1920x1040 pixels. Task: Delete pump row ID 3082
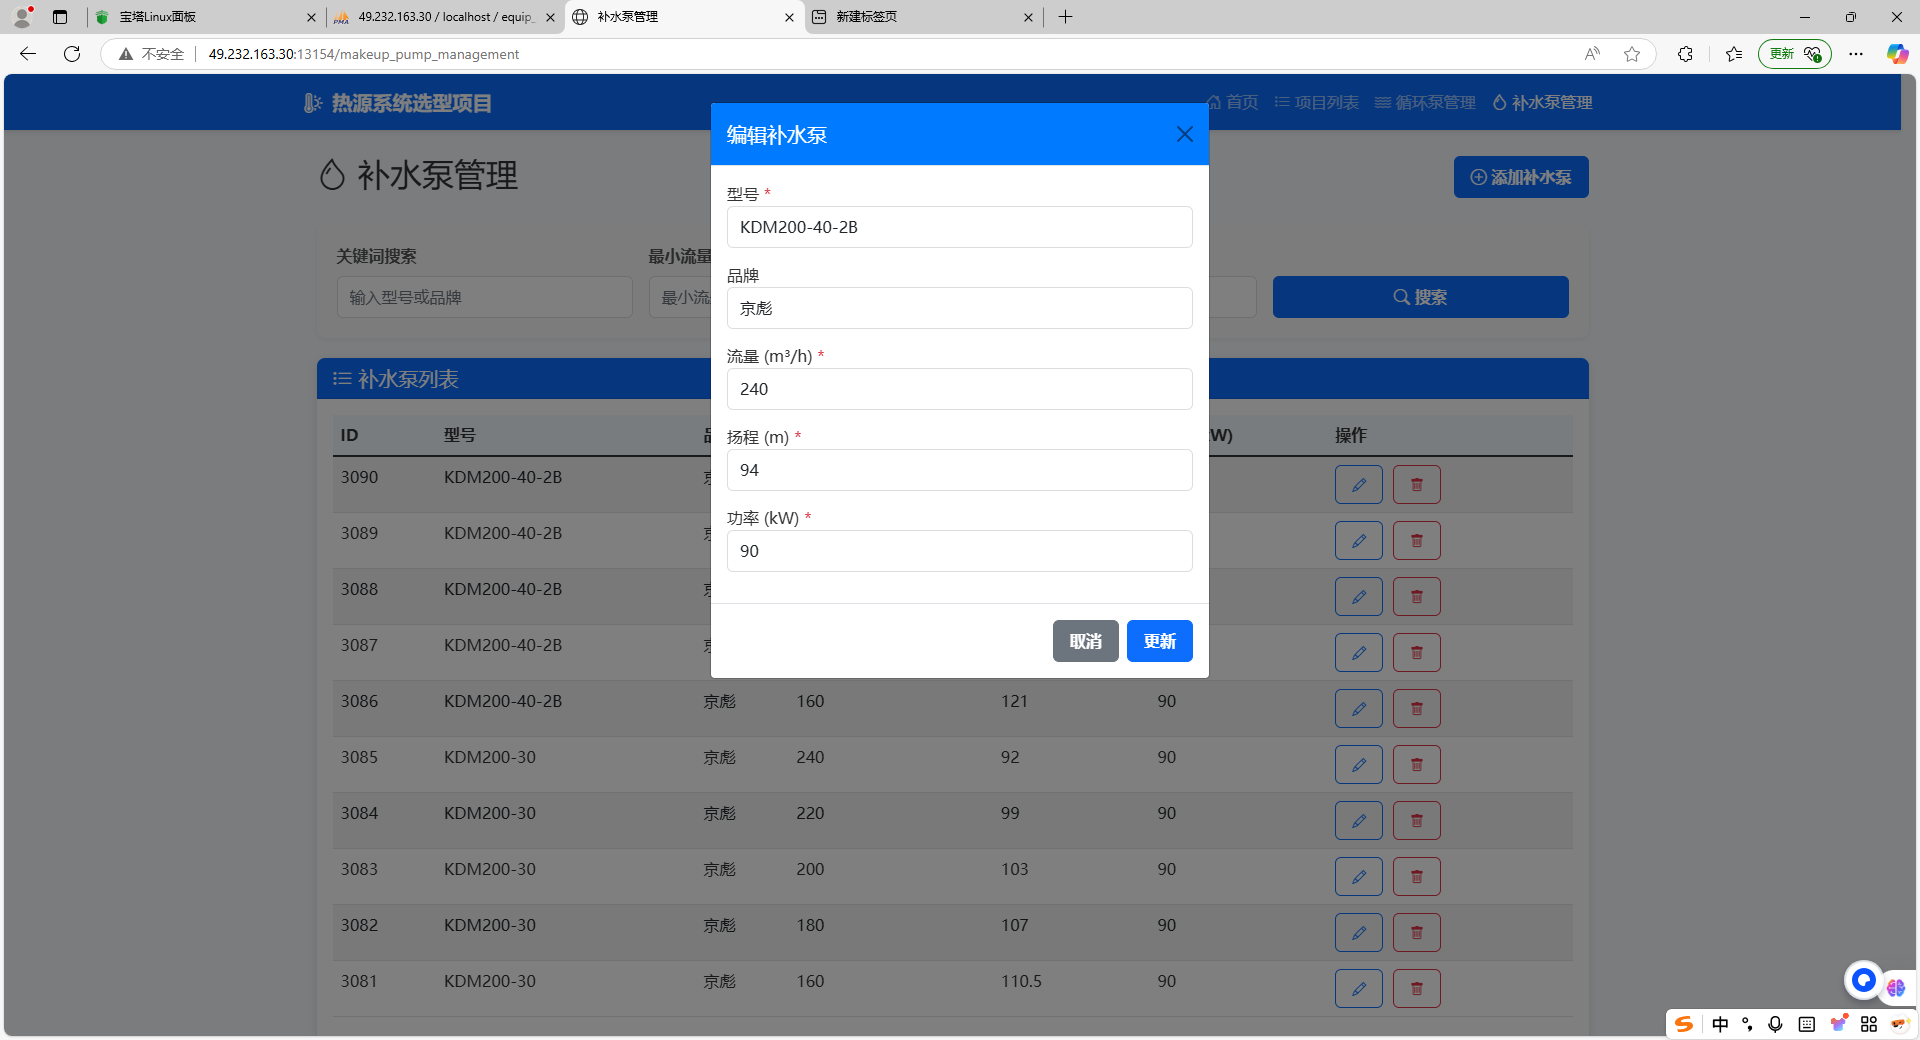(x=1416, y=933)
